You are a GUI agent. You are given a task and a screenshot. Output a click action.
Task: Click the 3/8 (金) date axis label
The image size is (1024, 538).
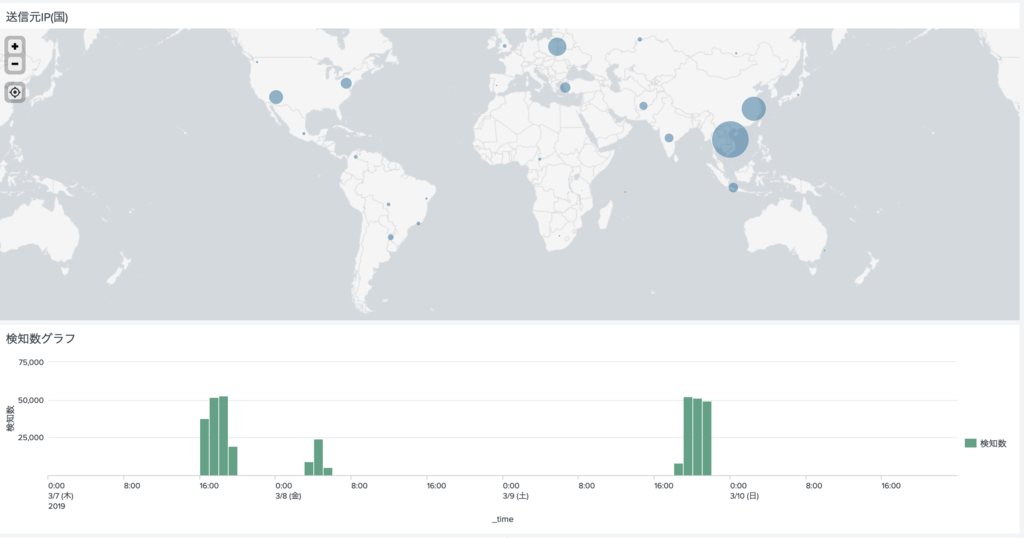[288, 496]
